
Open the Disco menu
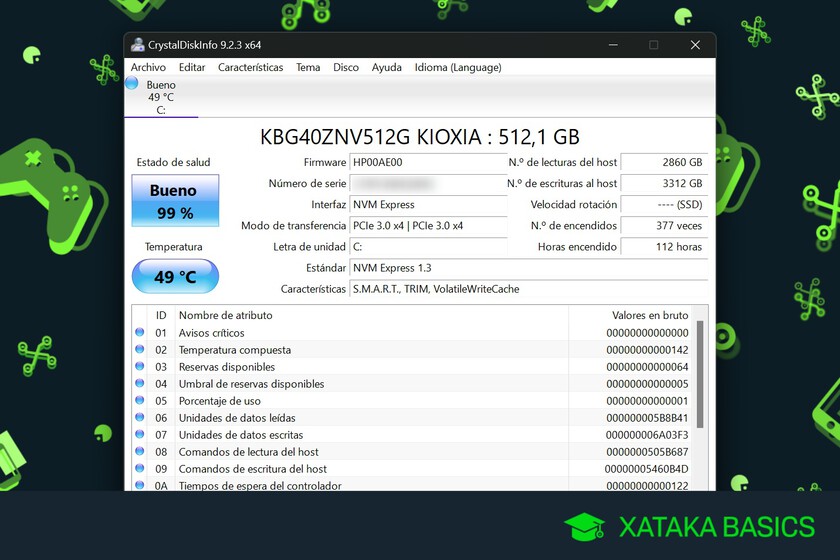346,68
